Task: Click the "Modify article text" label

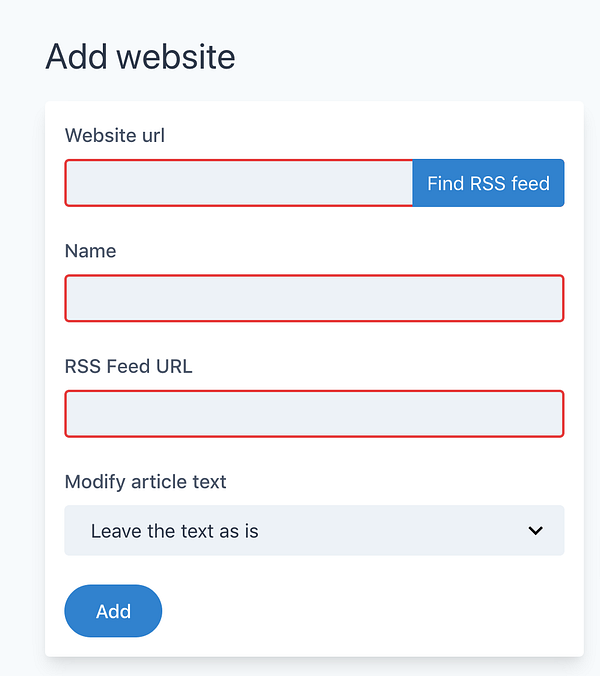Action: point(145,482)
